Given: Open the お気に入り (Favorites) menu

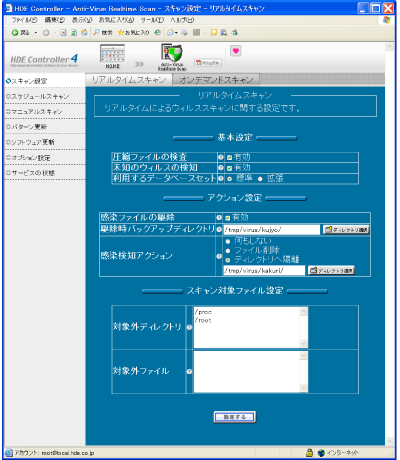Looking at the screenshot, I should point(116,20).
